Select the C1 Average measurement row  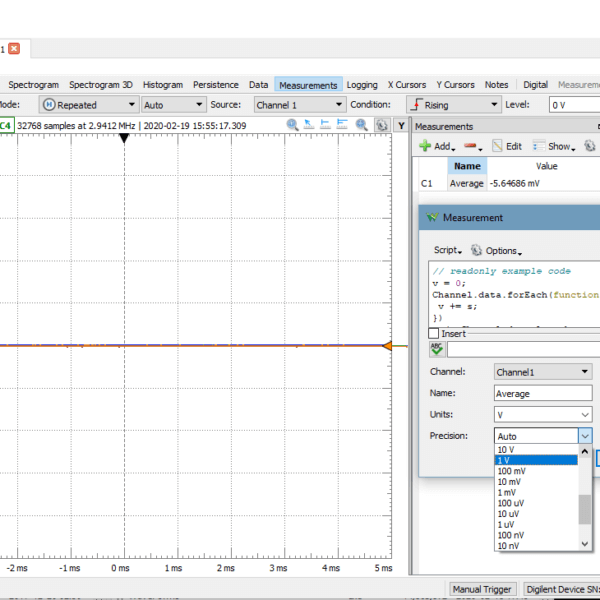coord(509,184)
